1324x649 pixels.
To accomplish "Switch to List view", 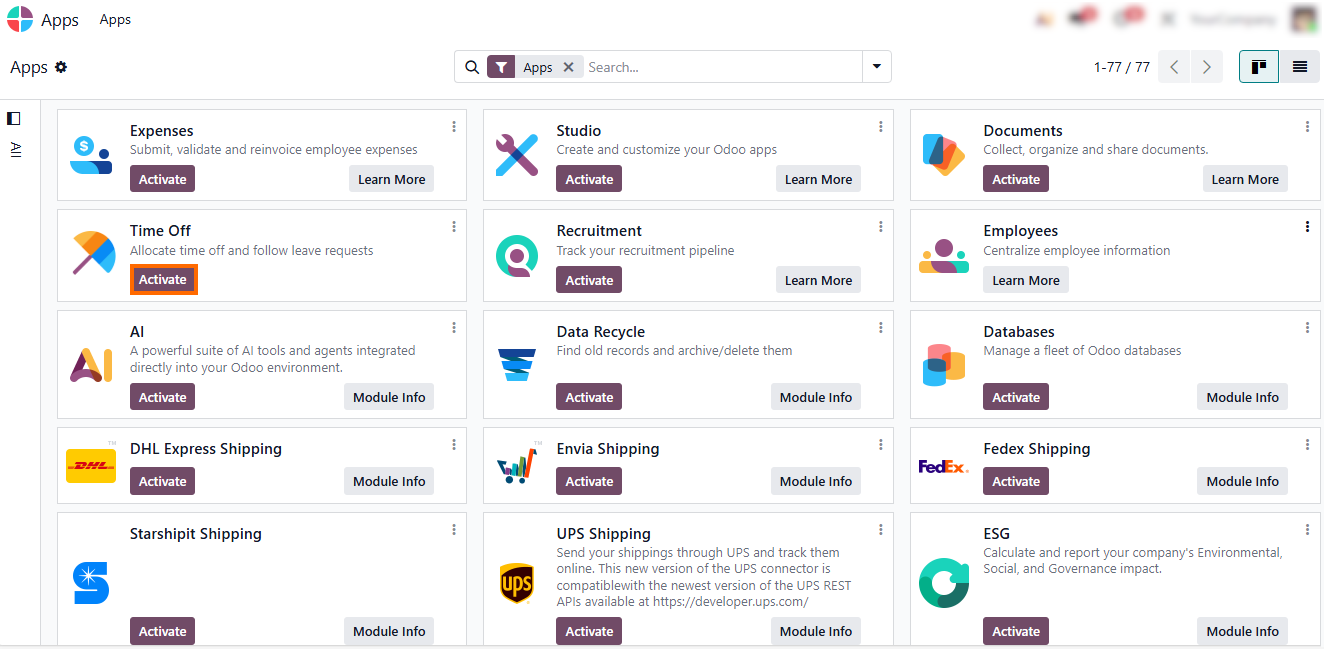I will tap(1299, 67).
